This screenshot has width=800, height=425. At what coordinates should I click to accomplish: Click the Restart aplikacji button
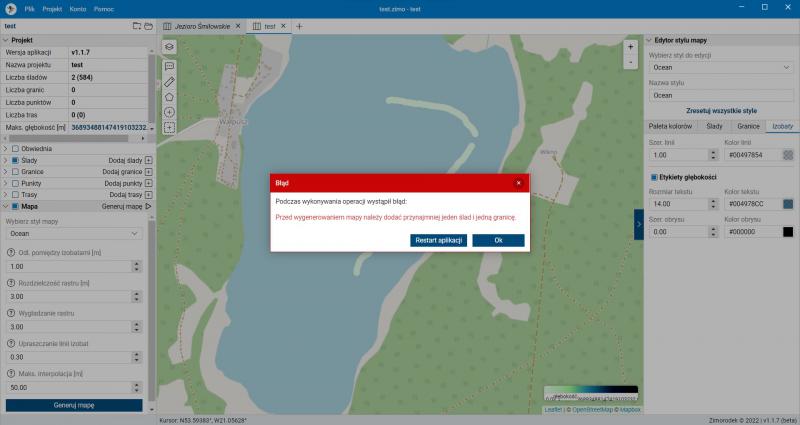point(439,240)
